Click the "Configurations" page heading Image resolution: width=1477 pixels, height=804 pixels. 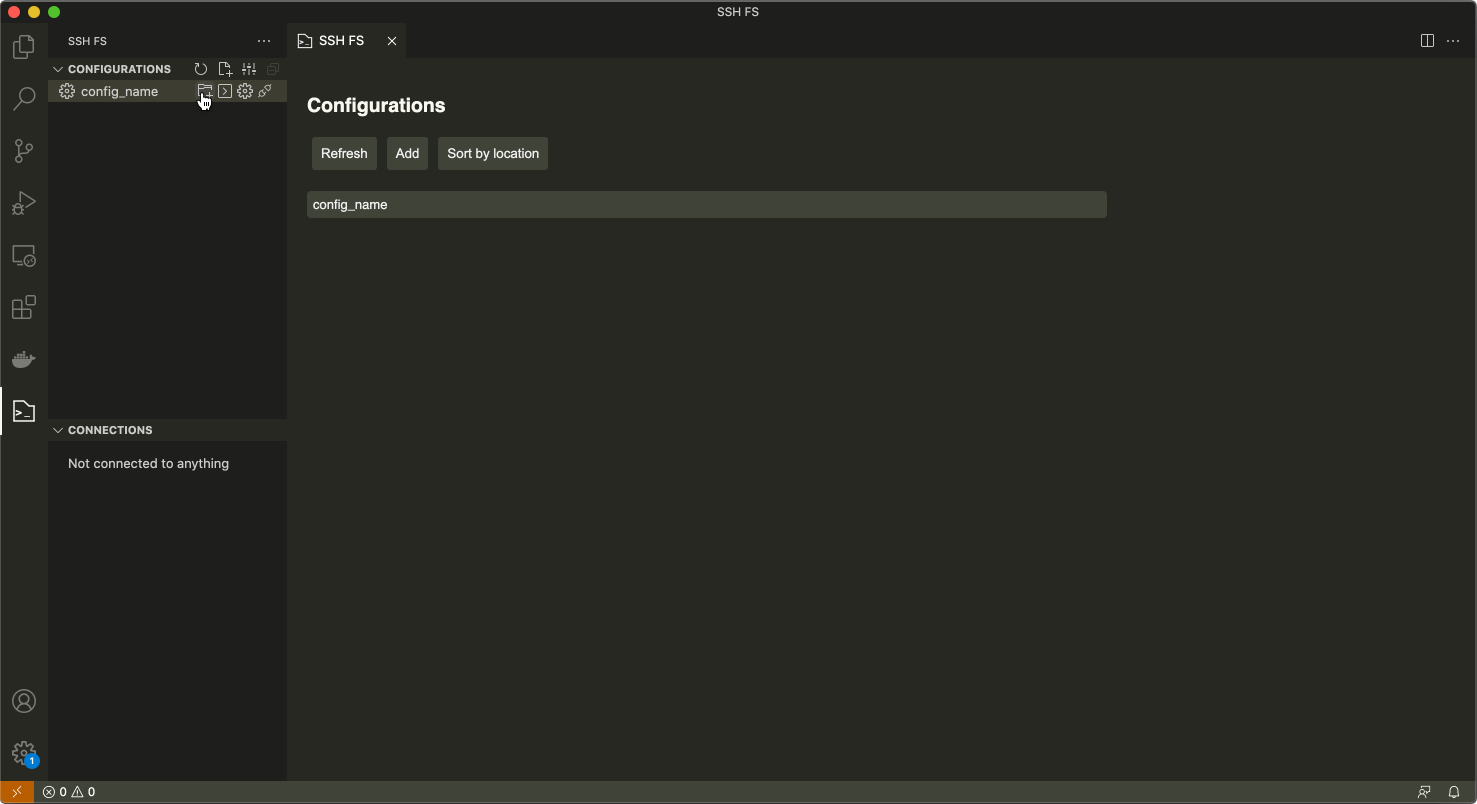click(x=376, y=105)
